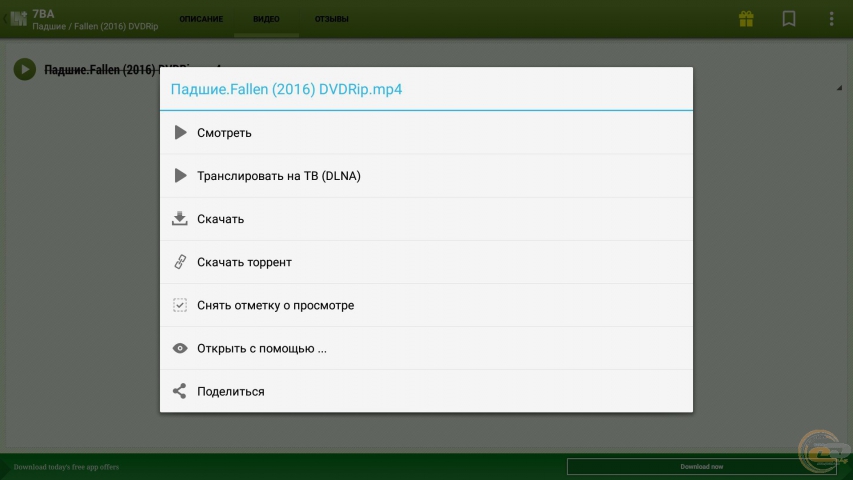Open the gift box icon in header

tap(746, 19)
